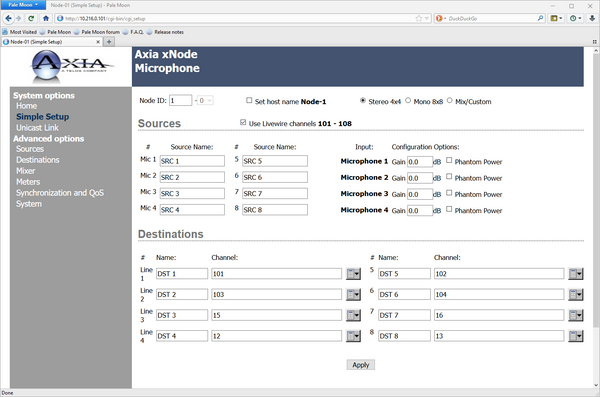The image size is (600, 397).
Task: Open Simple Setup page link
Action: pyautogui.click(x=42, y=117)
